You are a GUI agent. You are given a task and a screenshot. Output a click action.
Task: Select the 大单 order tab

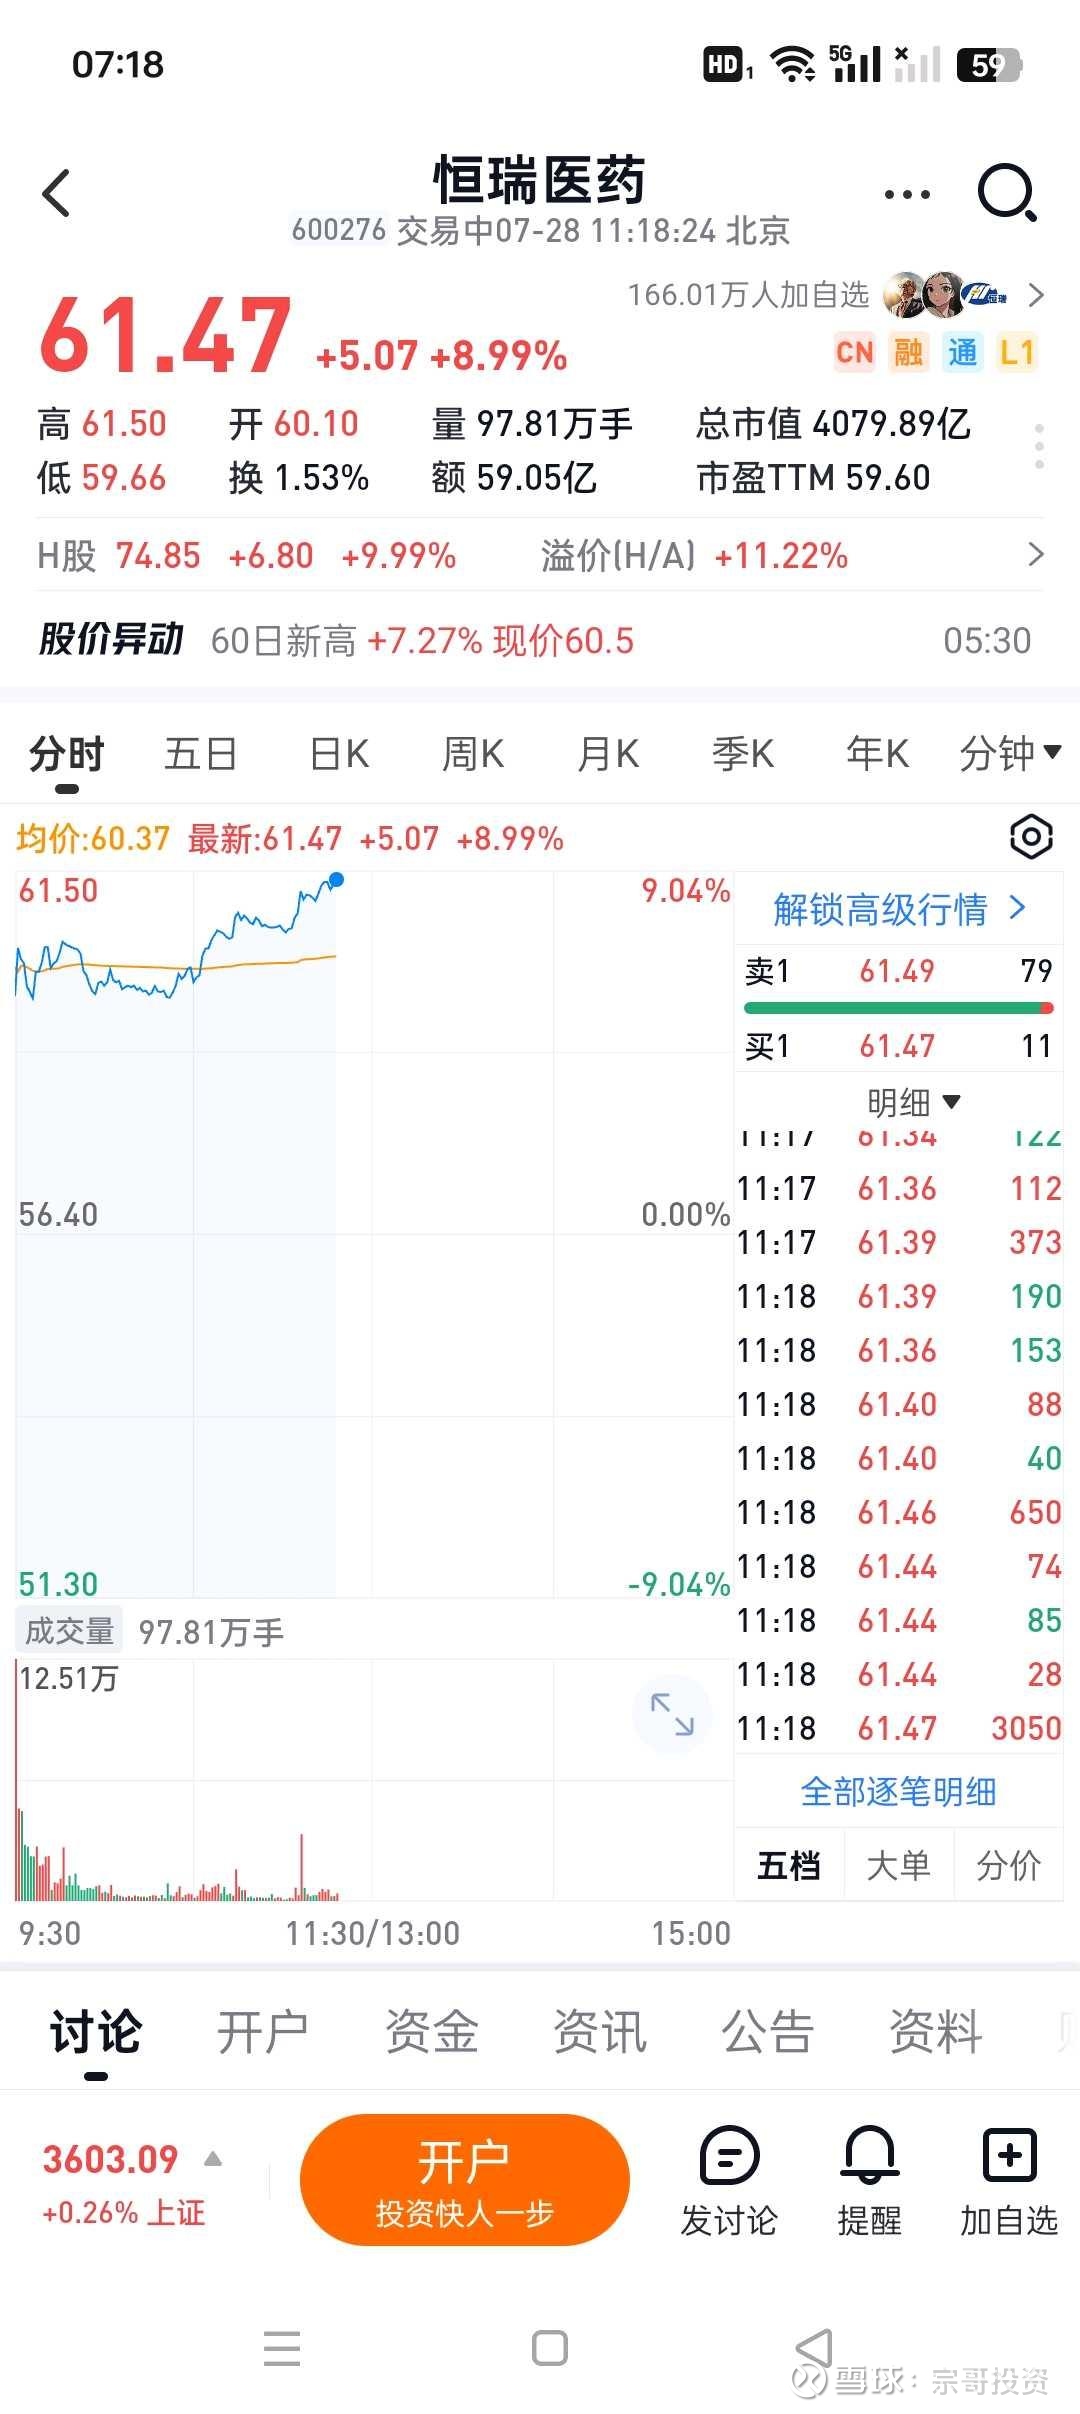[898, 1865]
